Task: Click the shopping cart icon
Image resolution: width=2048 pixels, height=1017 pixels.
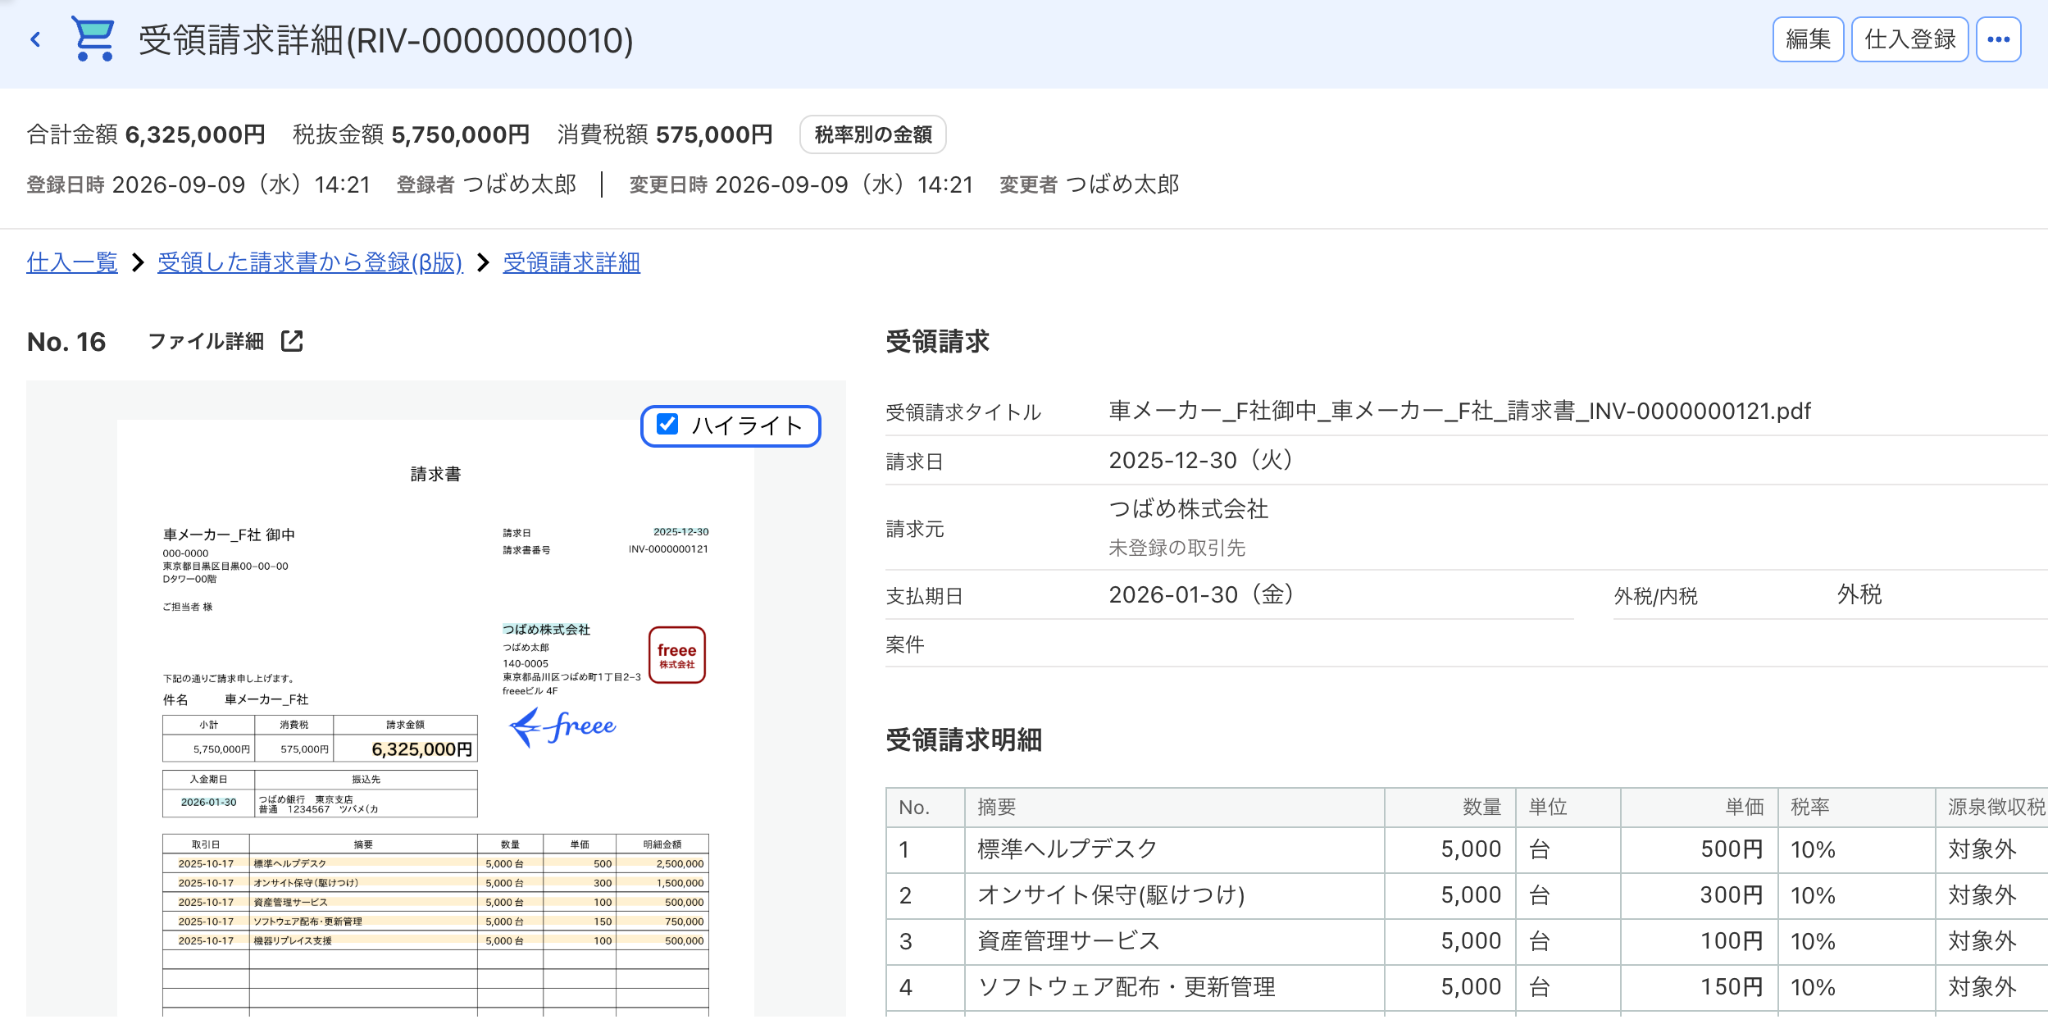Action: click(93, 39)
